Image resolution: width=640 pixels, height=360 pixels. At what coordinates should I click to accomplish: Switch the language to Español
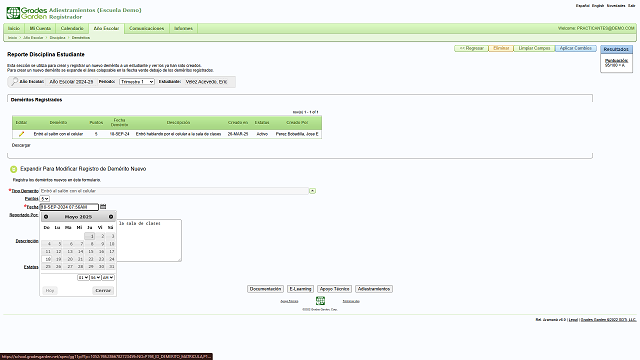point(582,6)
